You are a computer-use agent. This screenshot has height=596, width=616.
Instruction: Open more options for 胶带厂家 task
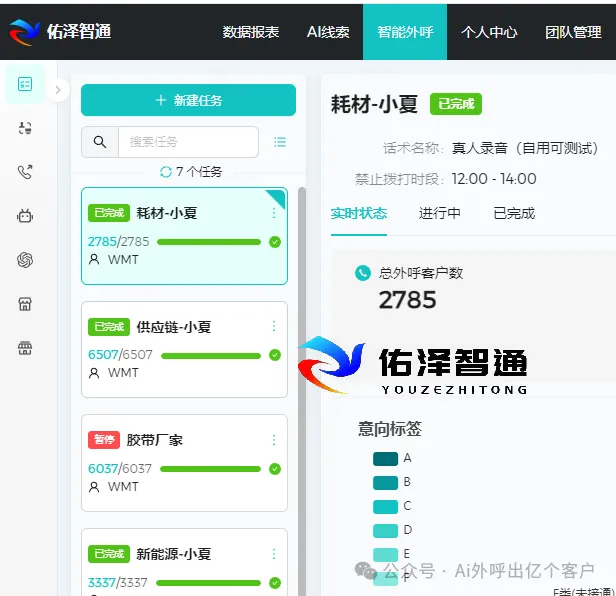[274, 440]
